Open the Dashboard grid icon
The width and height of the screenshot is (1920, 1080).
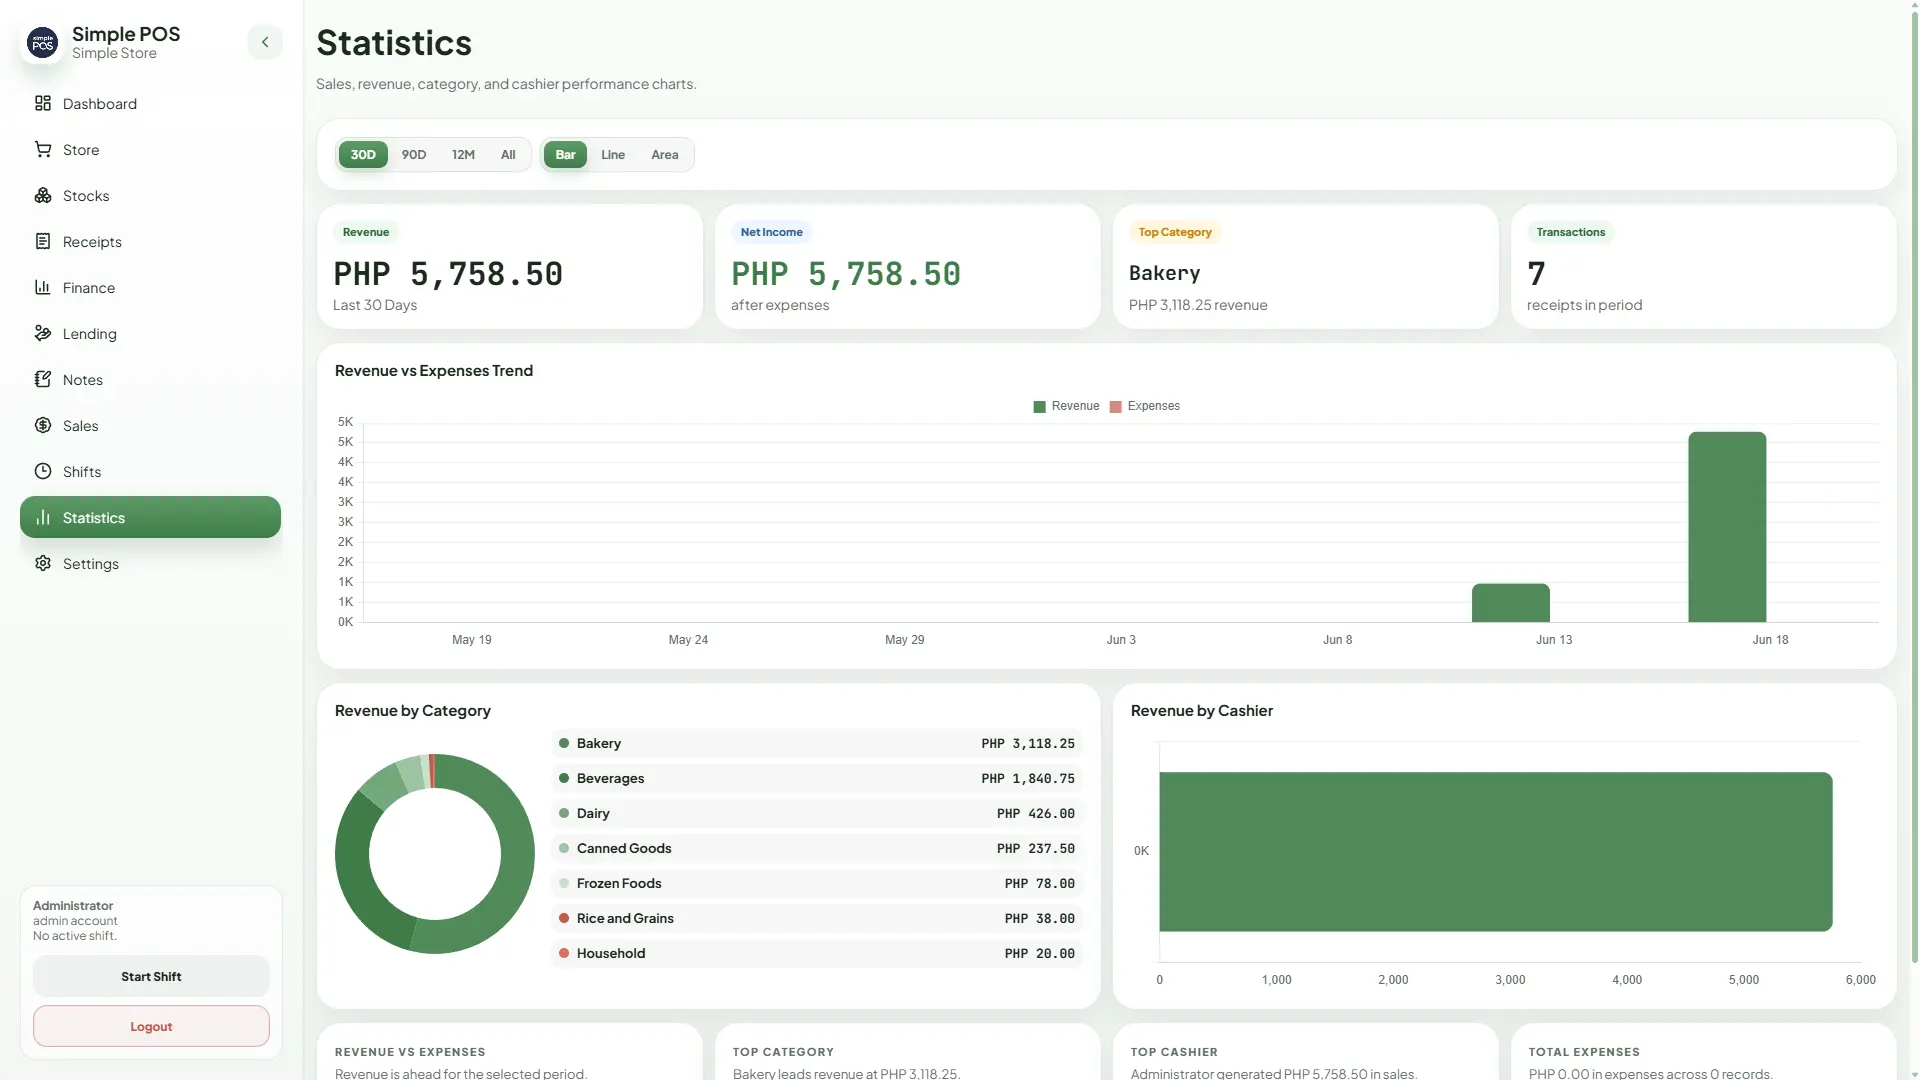click(x=43, y=104)
